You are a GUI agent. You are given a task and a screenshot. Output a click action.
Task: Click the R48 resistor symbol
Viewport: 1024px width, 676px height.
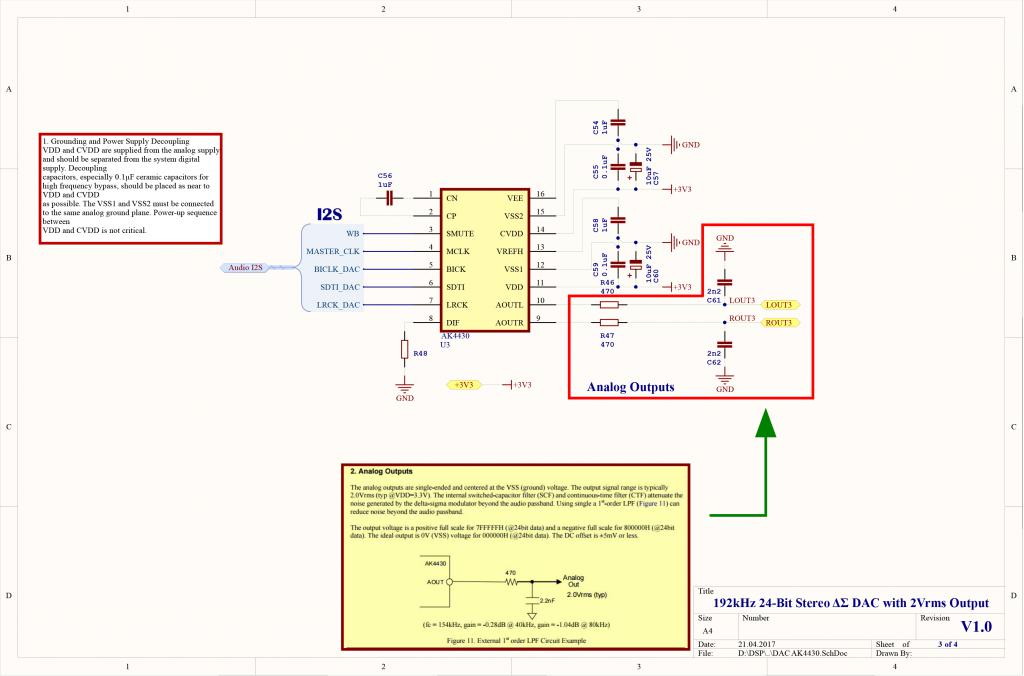[405, 350]
